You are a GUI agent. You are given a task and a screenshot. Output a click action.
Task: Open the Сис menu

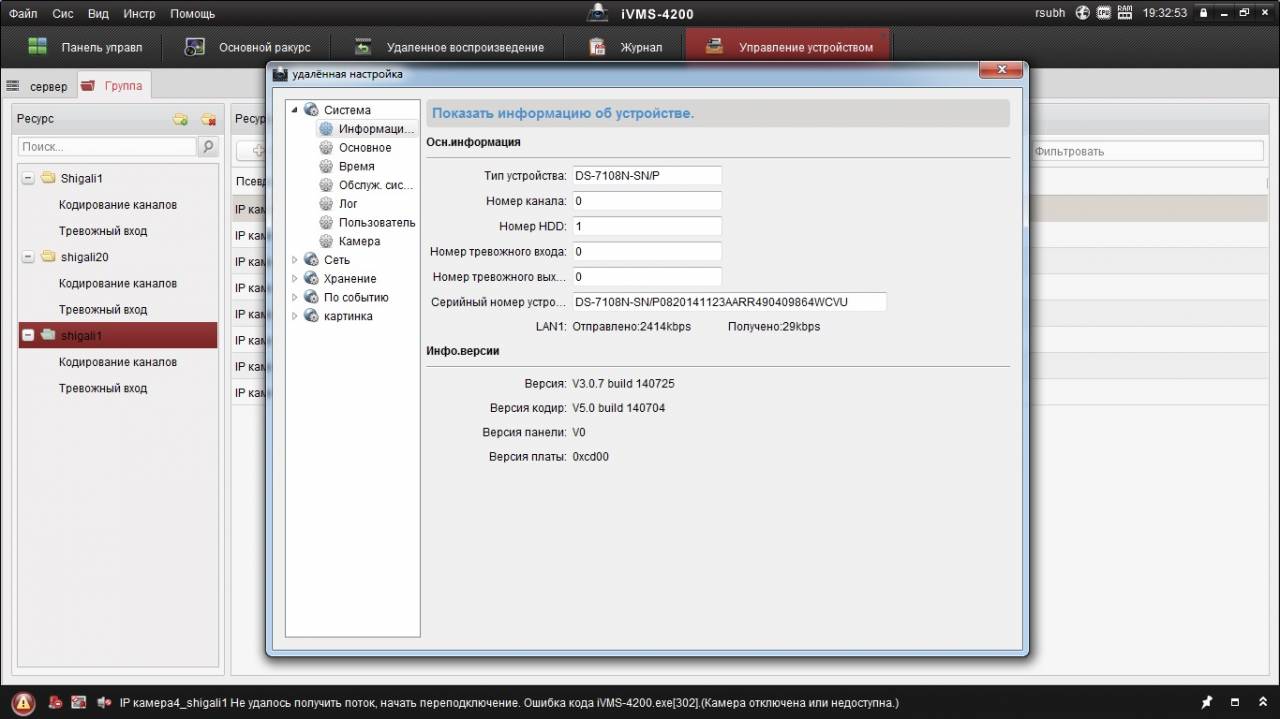pos(62,14)
